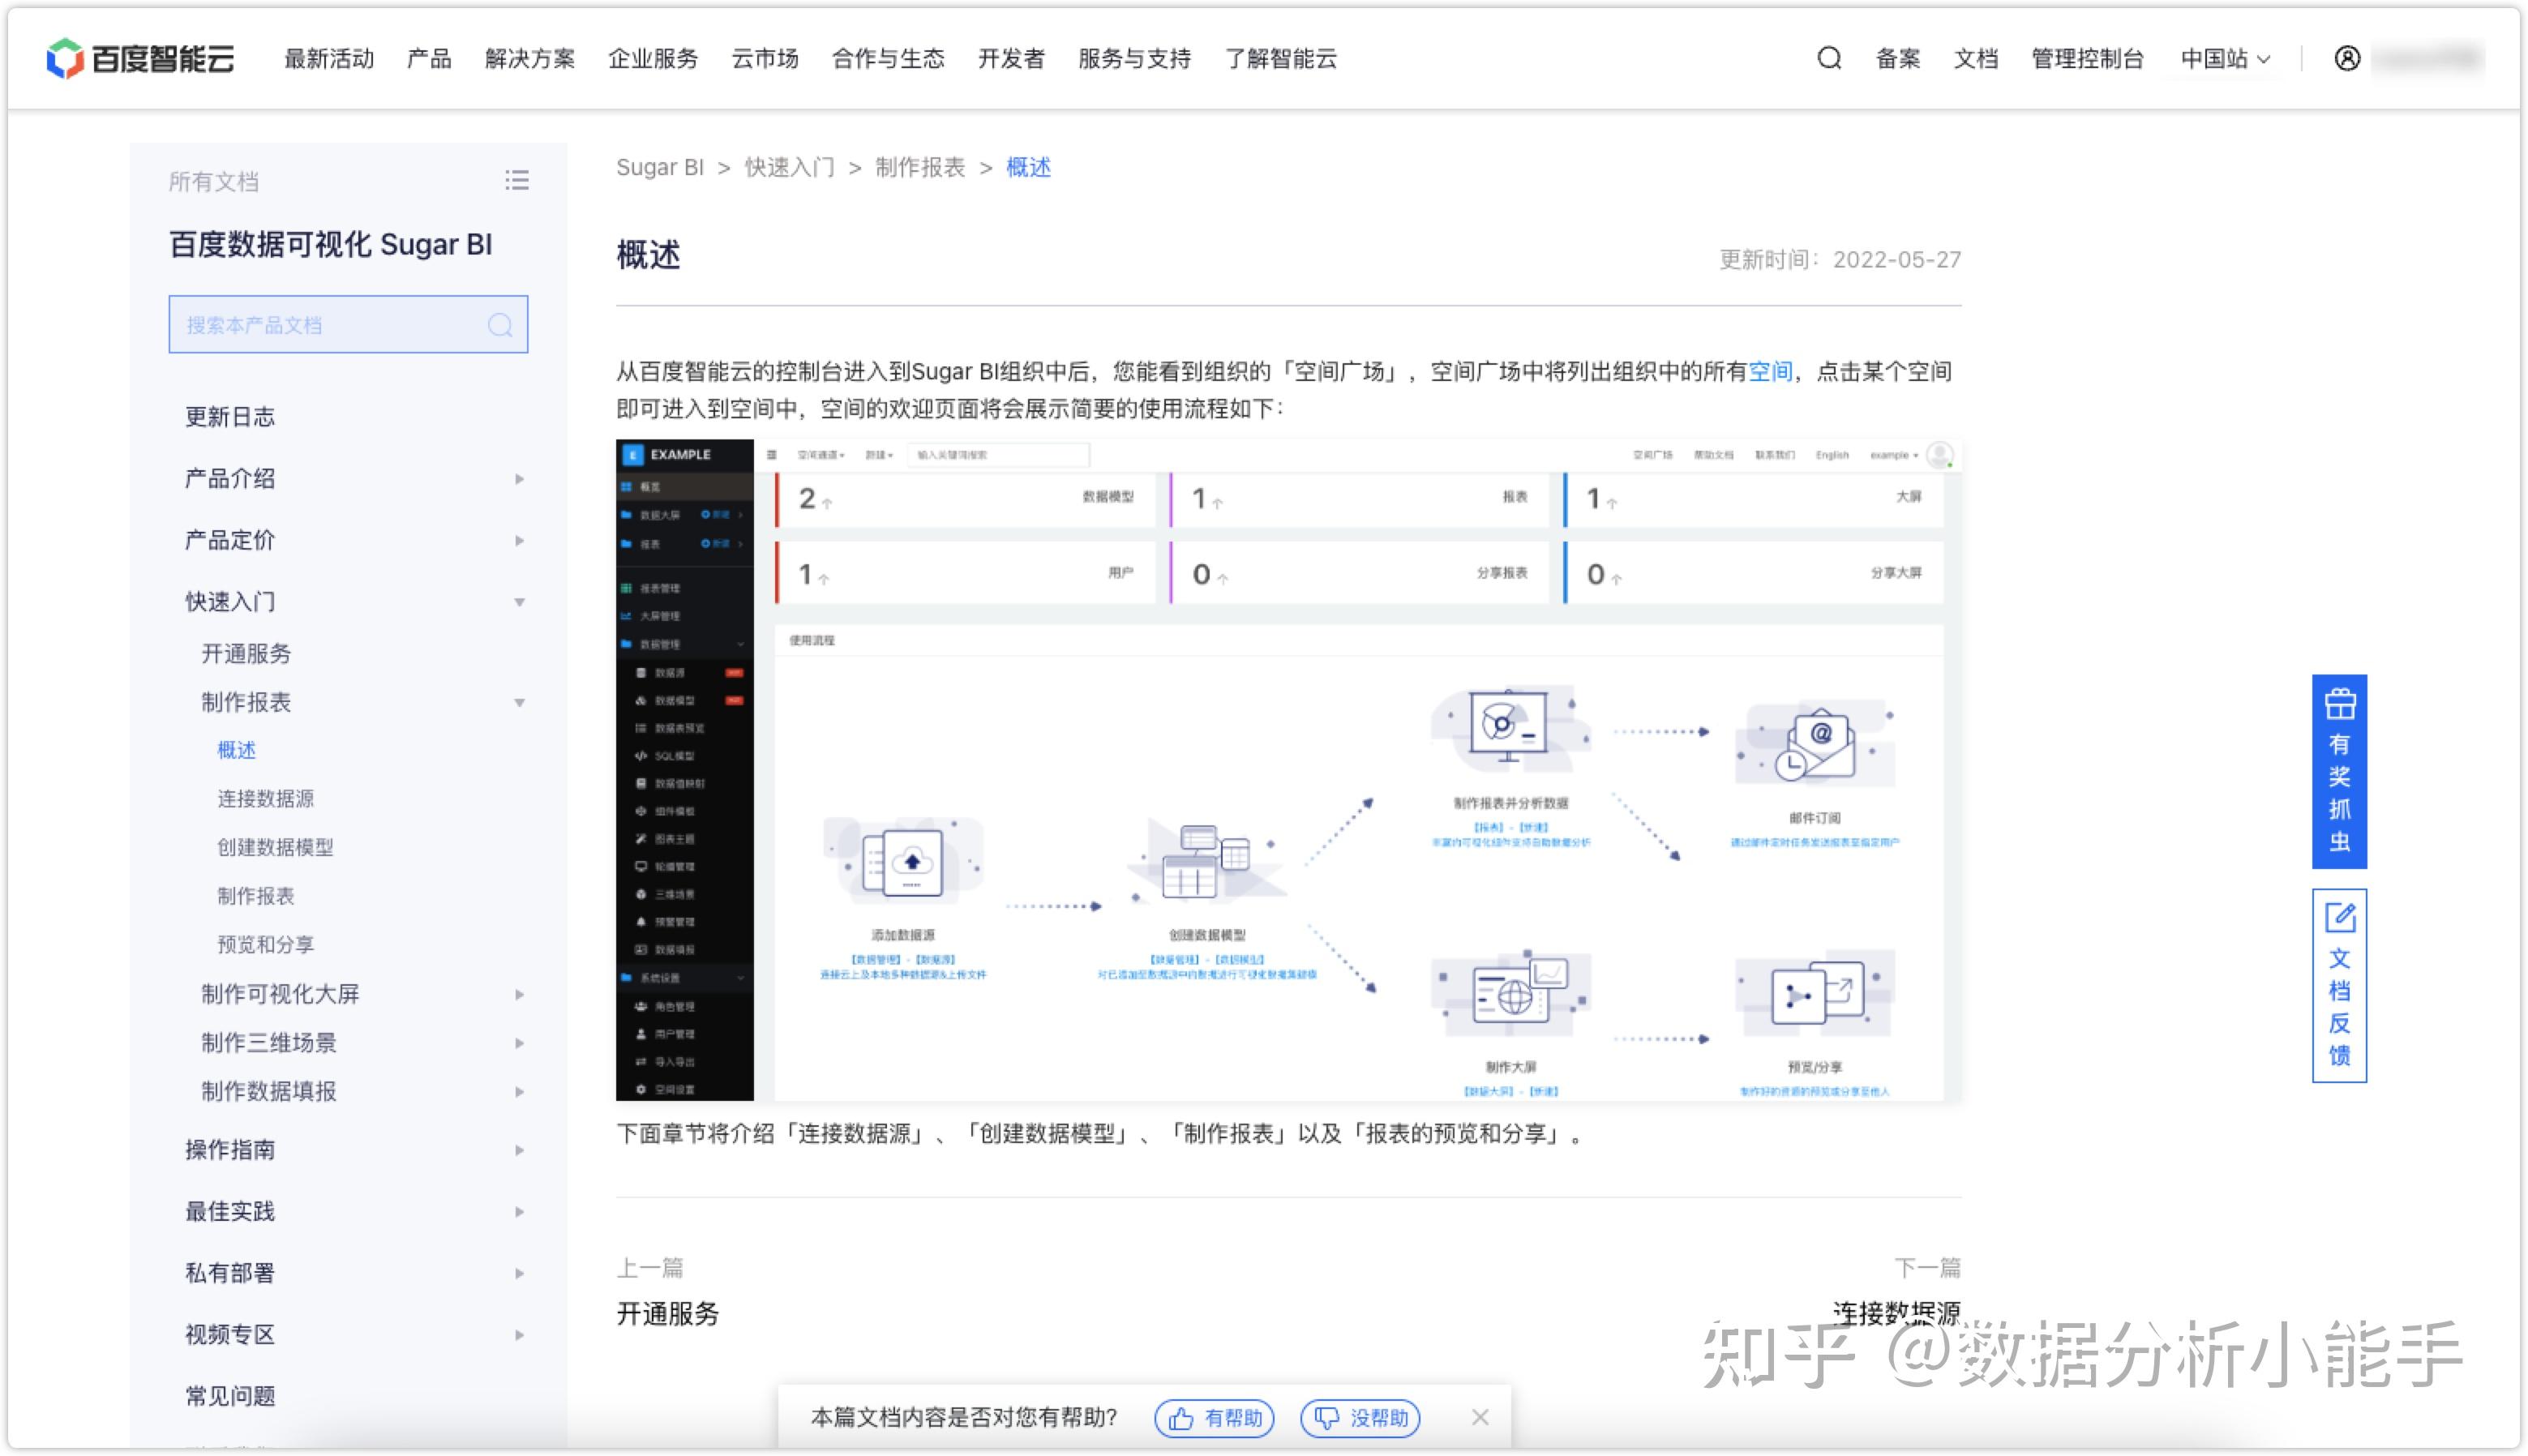Open the 有奖抓虫 gift widget
This screenshot has width=2528, height=1456.
(x=2338, y=770)
